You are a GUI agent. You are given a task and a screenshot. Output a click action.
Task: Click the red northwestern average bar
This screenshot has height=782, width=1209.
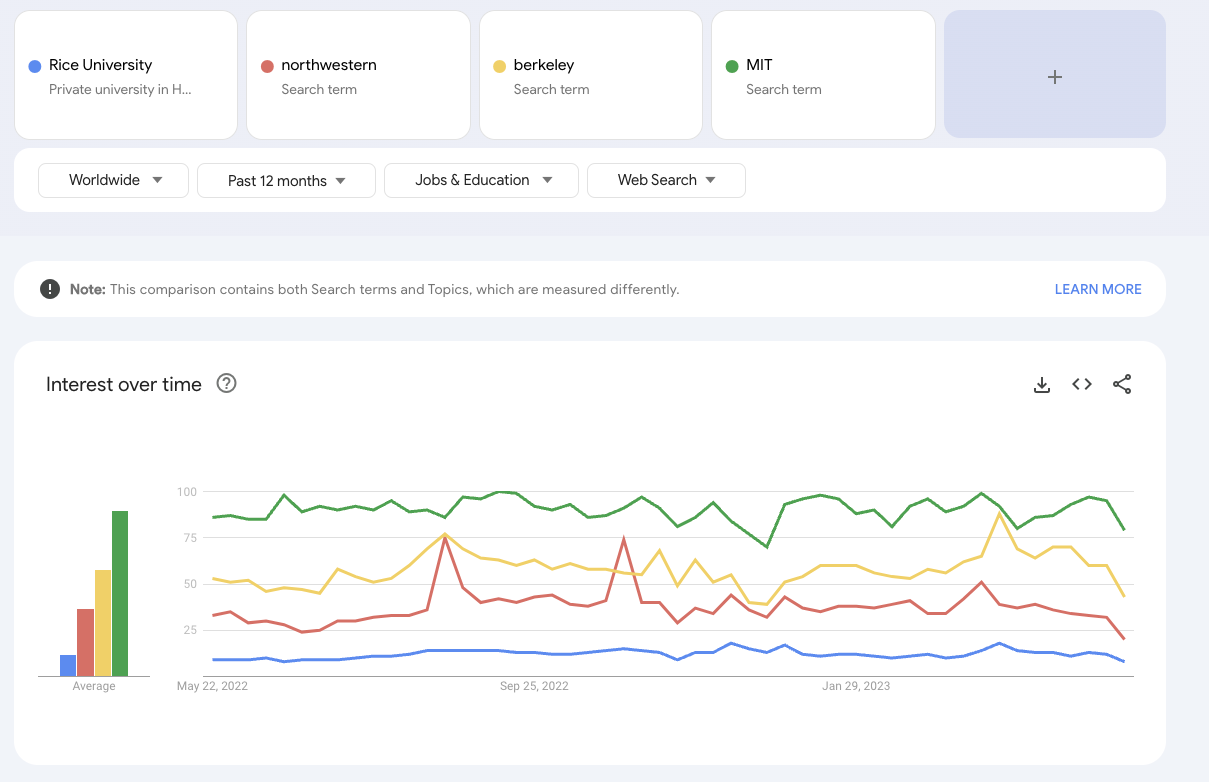(85, 642)
